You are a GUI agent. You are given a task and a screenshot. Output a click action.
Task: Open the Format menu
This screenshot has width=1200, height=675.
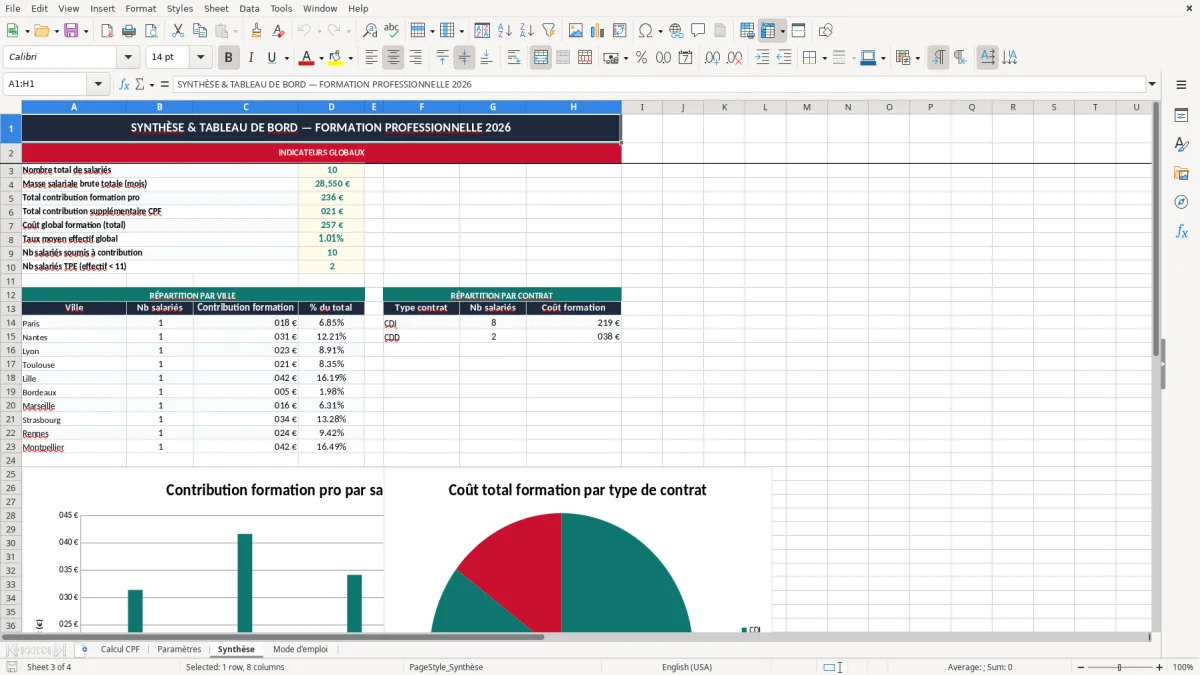[x=140, y=8]
